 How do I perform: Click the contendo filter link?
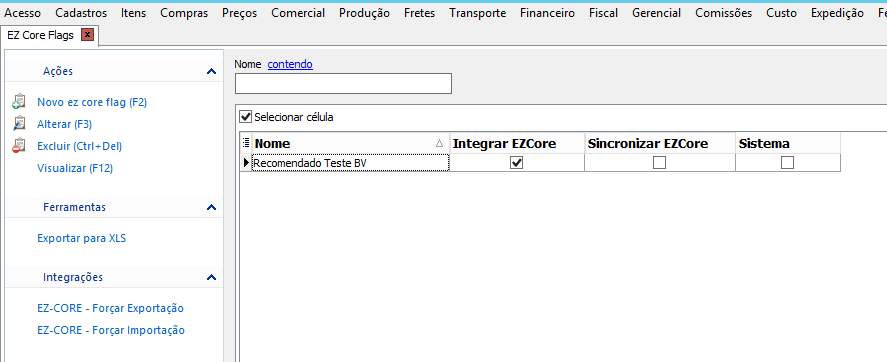(x=290, y=64)
